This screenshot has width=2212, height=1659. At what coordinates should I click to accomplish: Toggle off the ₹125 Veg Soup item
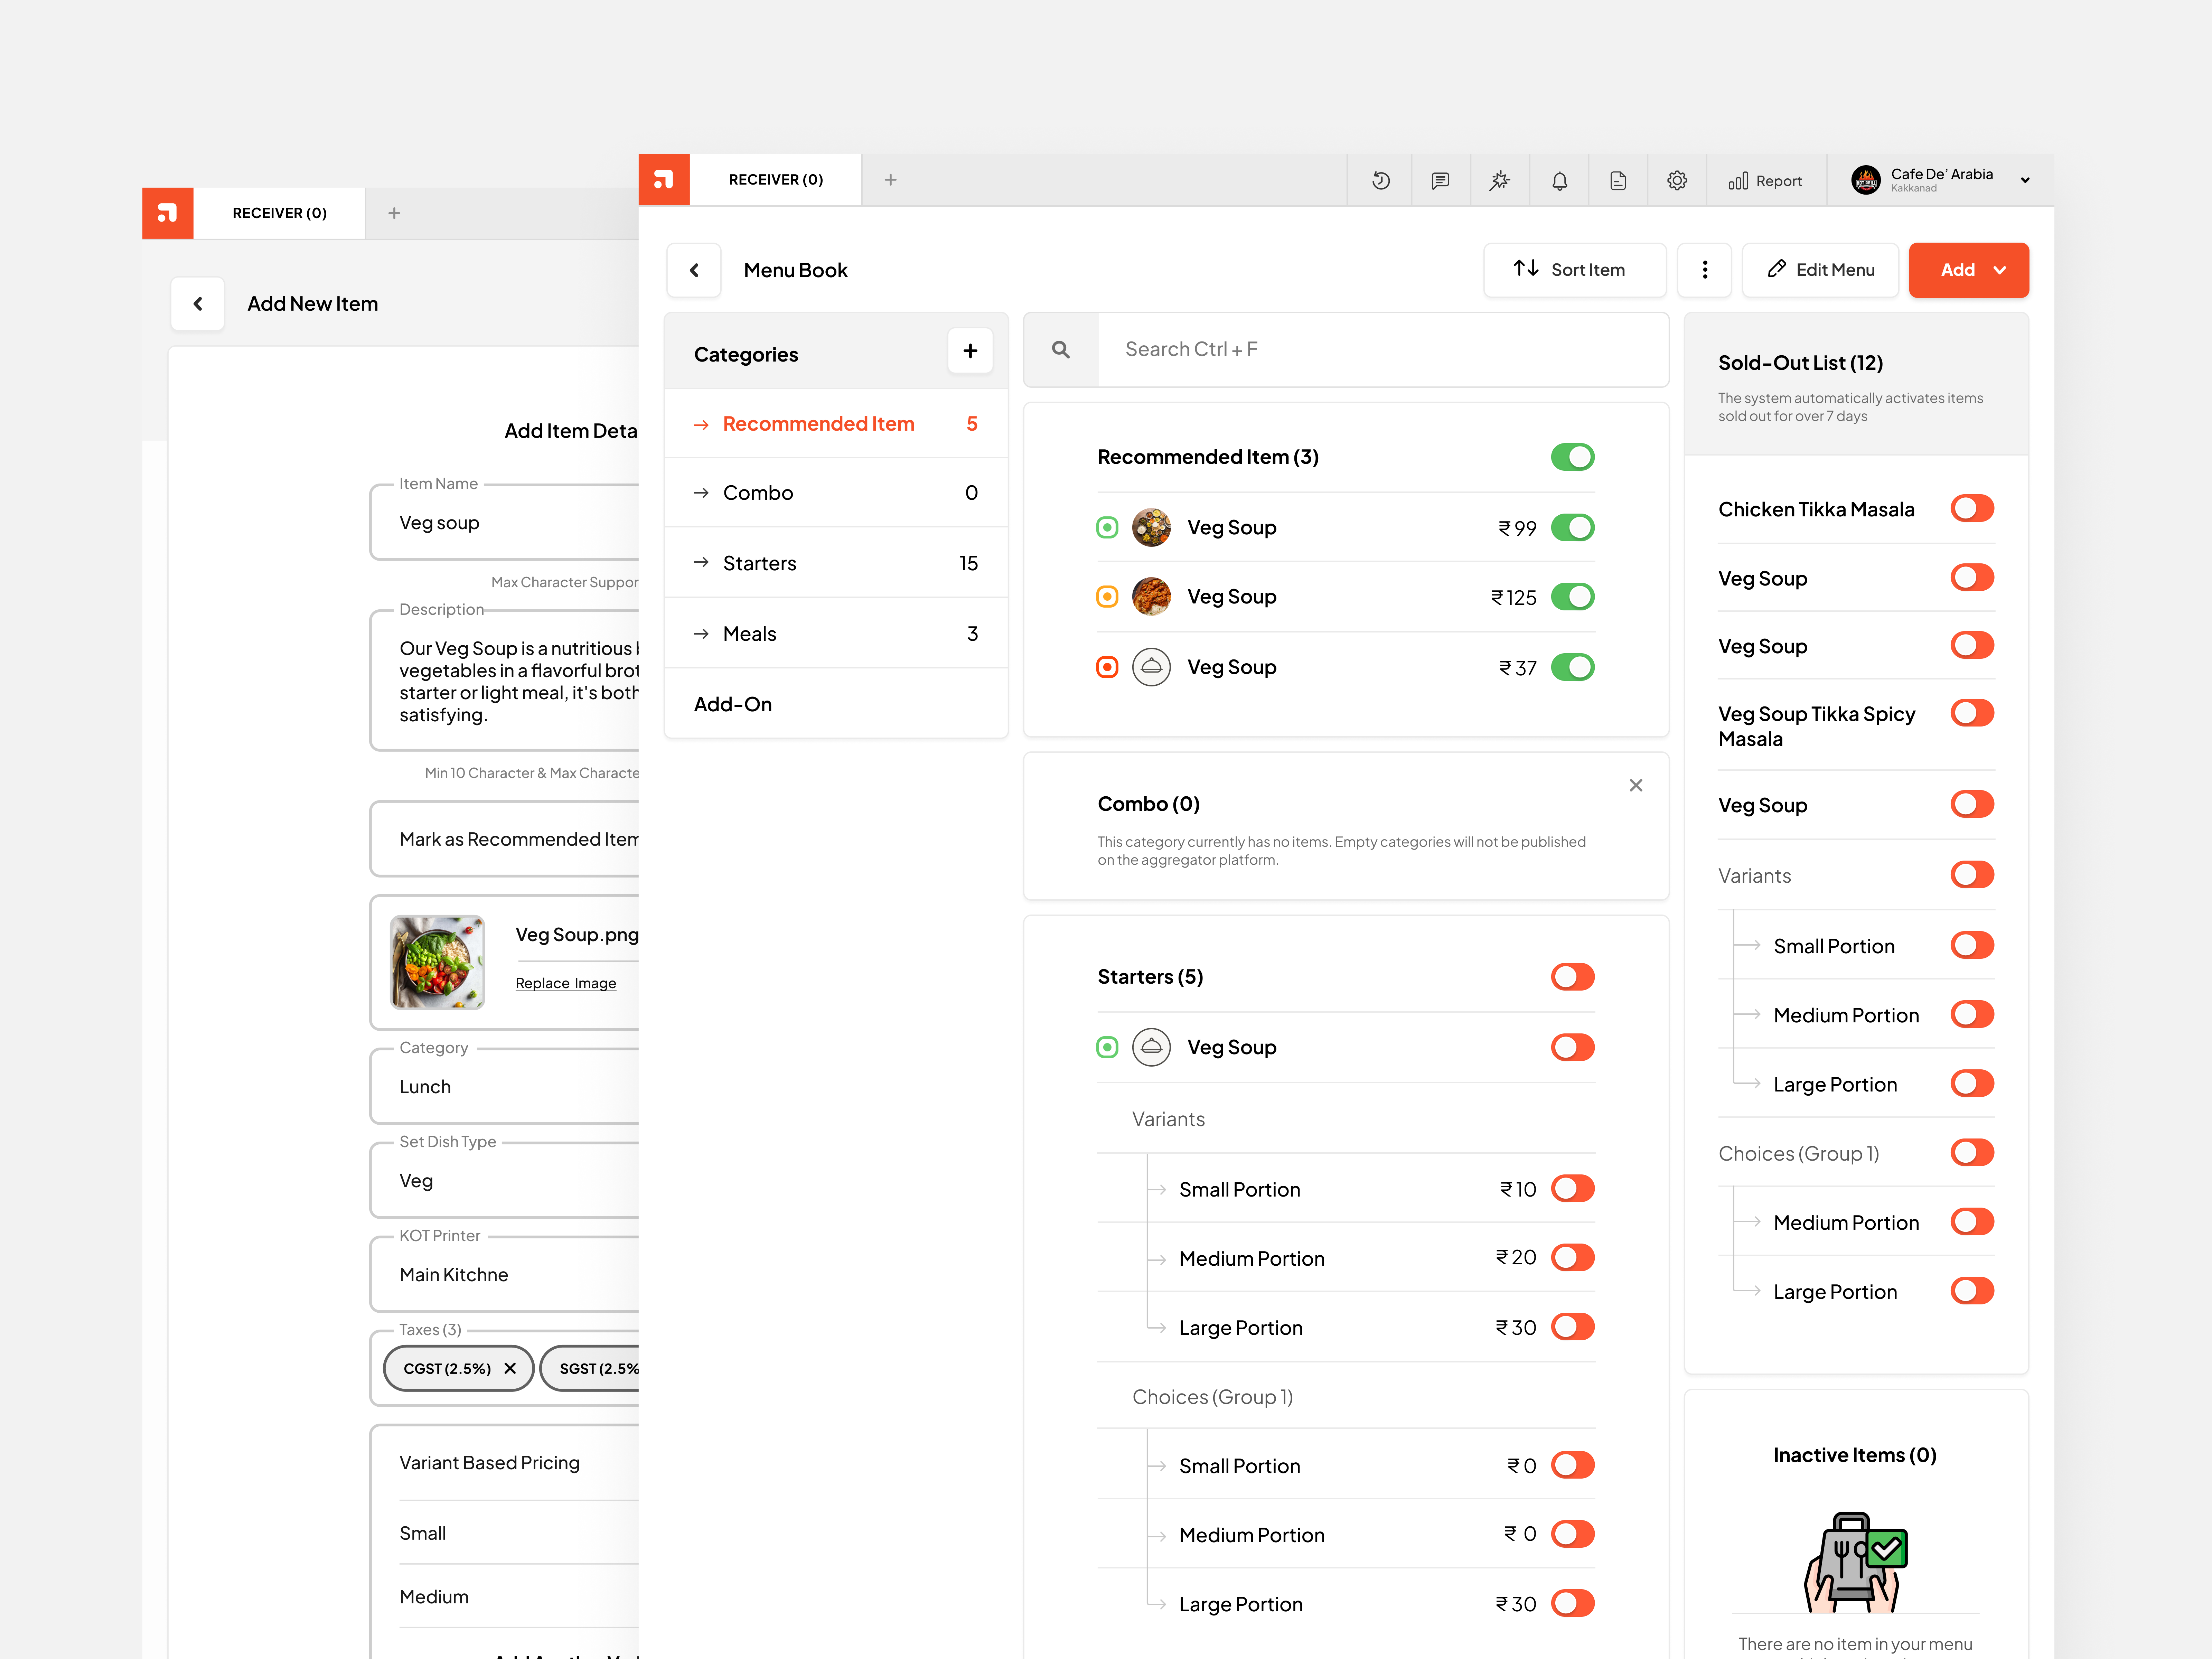1573,597
